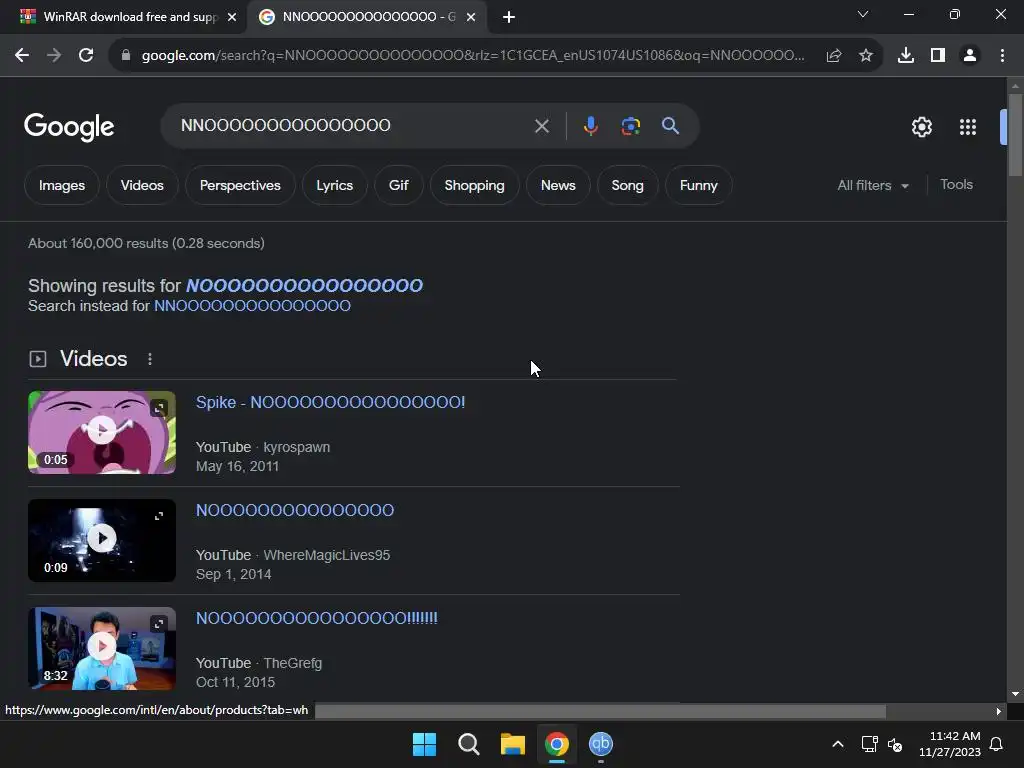Open the NOOOOOOOOOOOOOOOO!!!!!!! TheGrefg video
The height and width of the screenshot is (768, 1024).
coord(317,618)
